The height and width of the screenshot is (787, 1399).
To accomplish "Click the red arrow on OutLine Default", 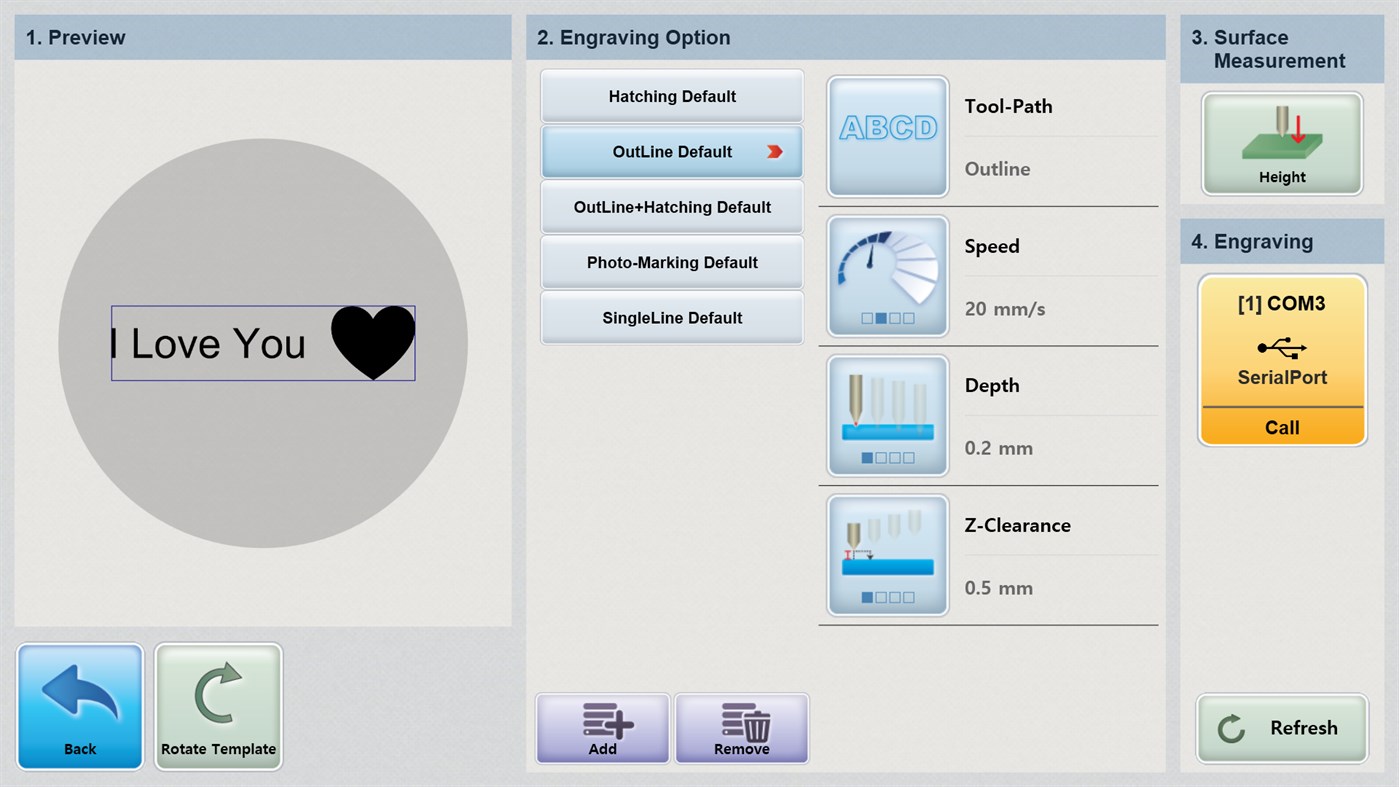I will tap(773, 151).
